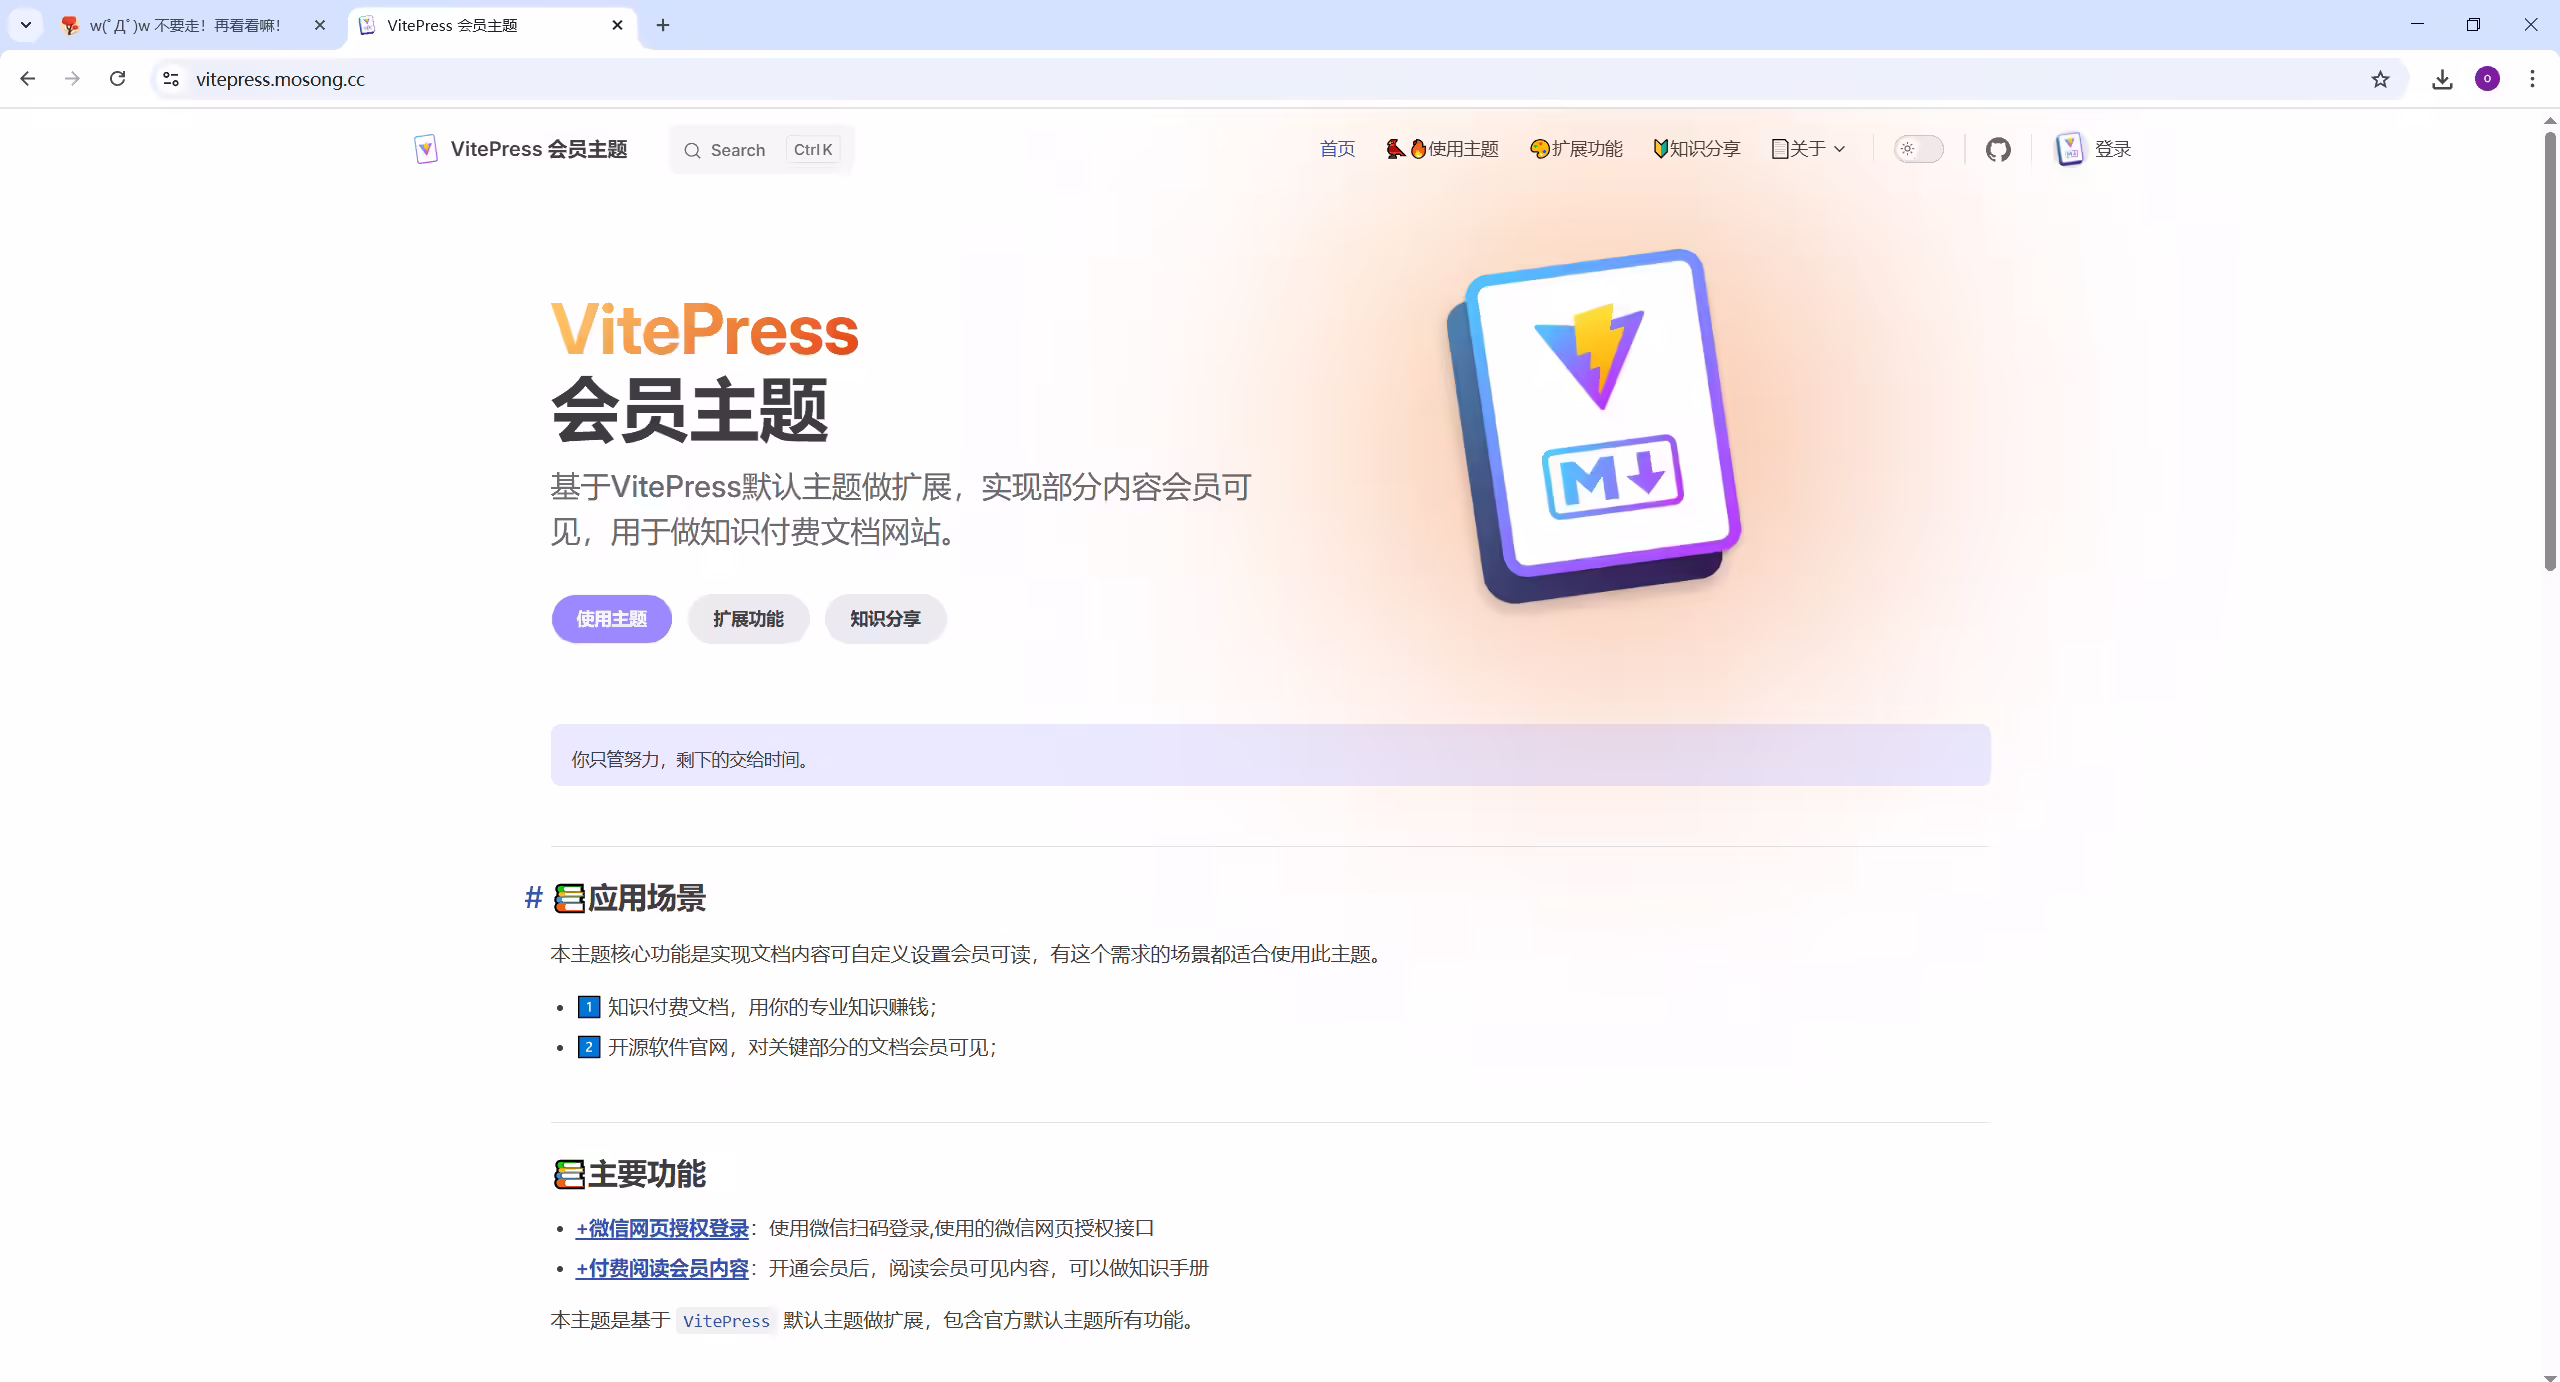Click the hero tagline starting 基于VitePress默认主题
The height and width of the screenshot is (1382, 2560).
pos(901,509)
